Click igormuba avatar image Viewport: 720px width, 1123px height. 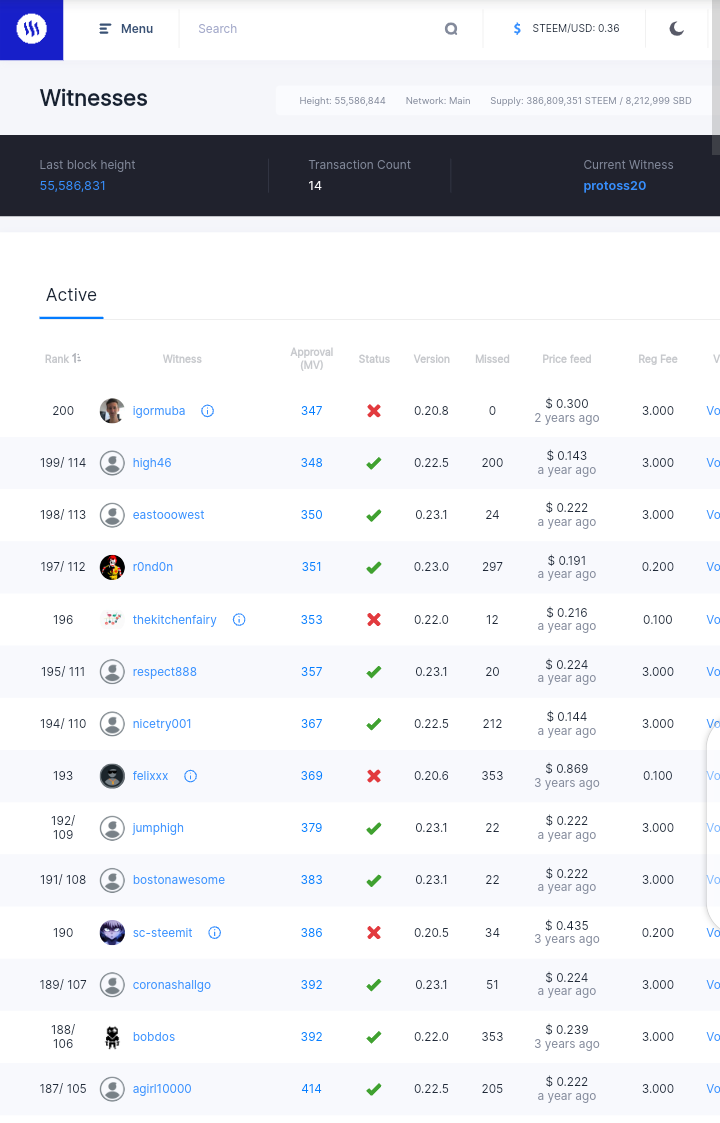click(x=112, y=411)
